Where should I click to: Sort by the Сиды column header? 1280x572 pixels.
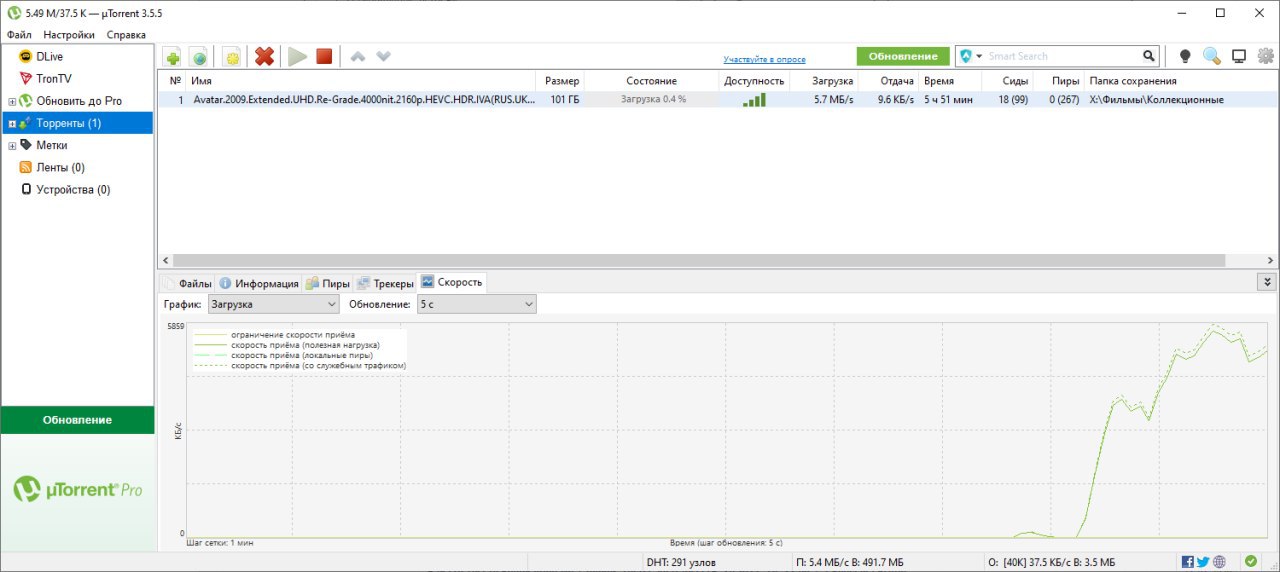tap(1008, 81)
